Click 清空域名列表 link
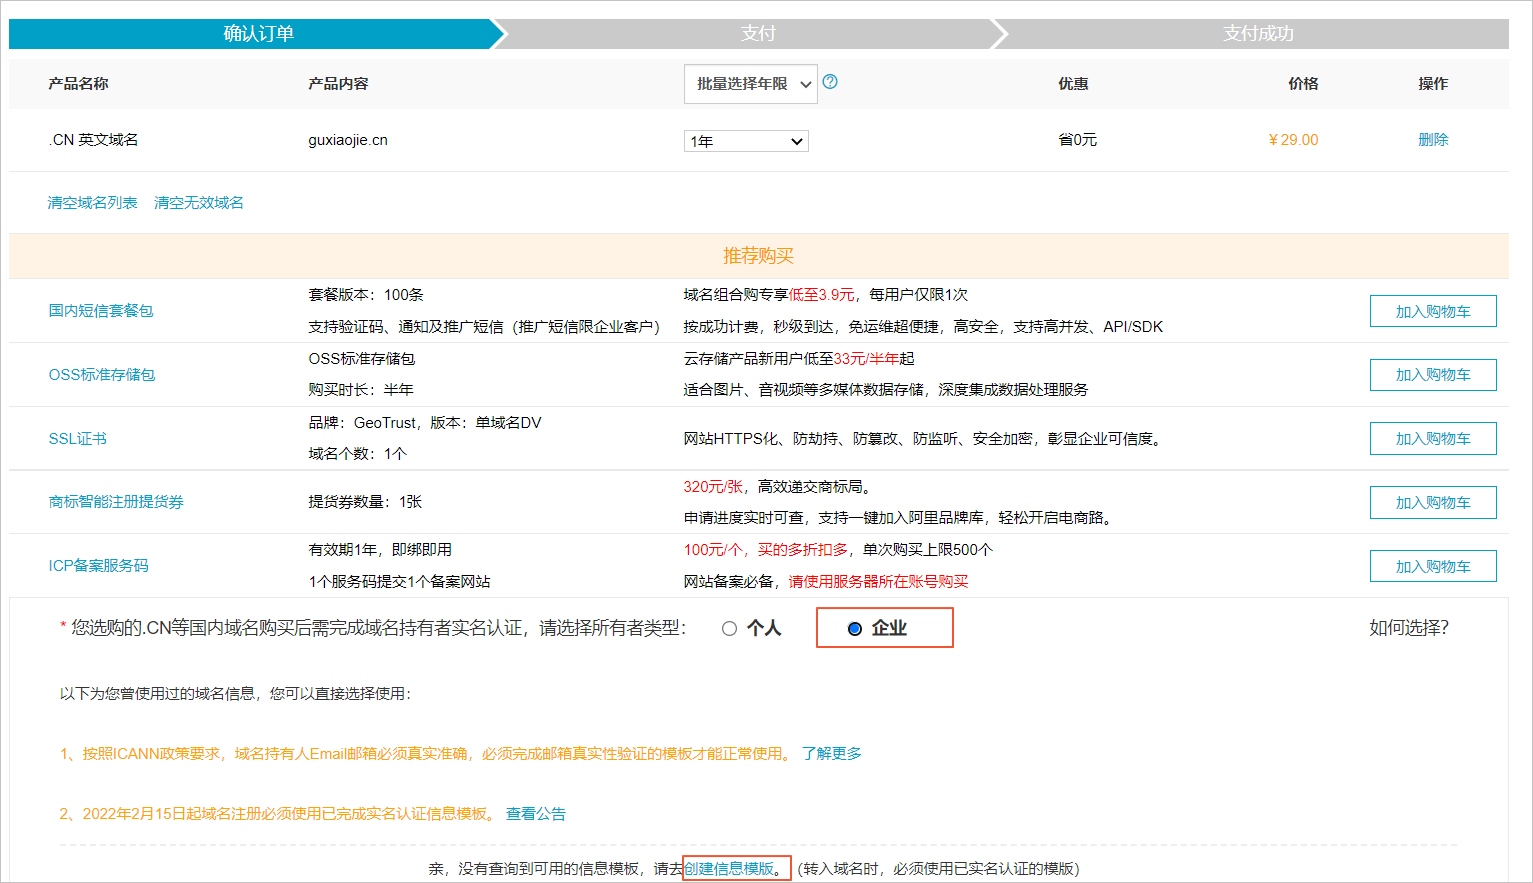Image resolution: width=1533 pixels, height=883 pixels. 93,202
